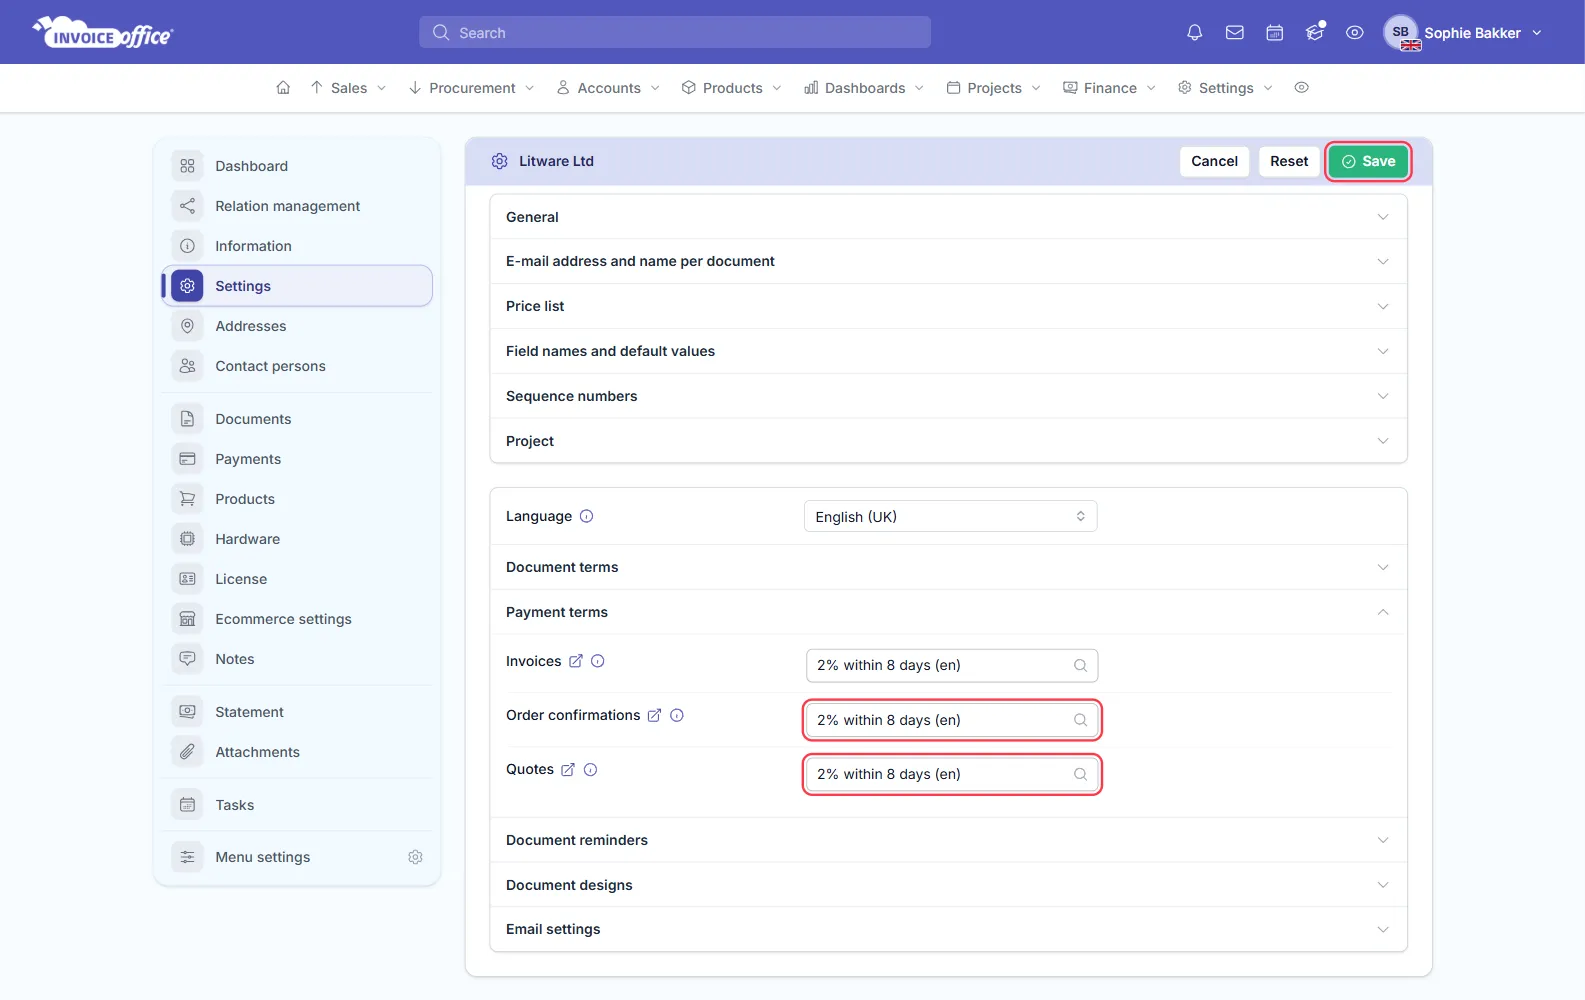Go to Relation management in sidebar
1585x1000 pixels.
pyautogui.click(x=297, y=206)
